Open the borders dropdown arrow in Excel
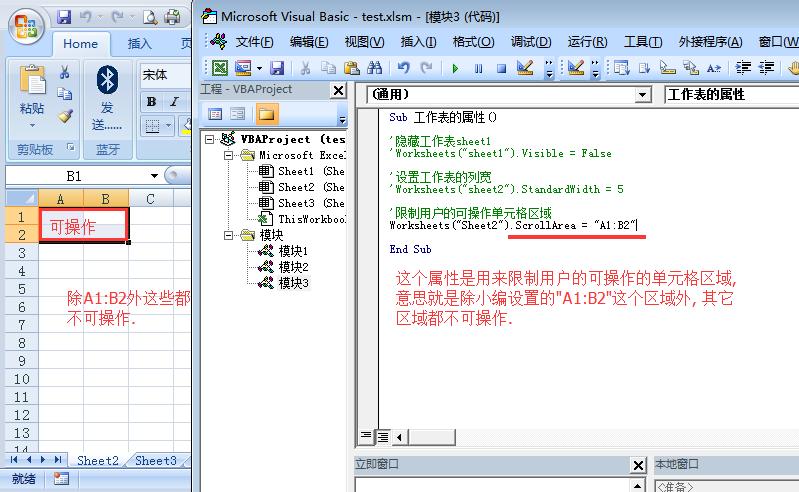Viewport: 799px width, 492px height. (168, 125)
